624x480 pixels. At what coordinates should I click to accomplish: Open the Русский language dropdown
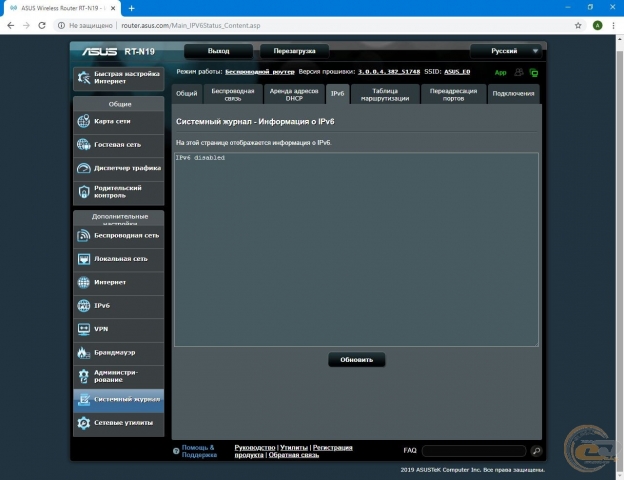[x=506, y=51]
